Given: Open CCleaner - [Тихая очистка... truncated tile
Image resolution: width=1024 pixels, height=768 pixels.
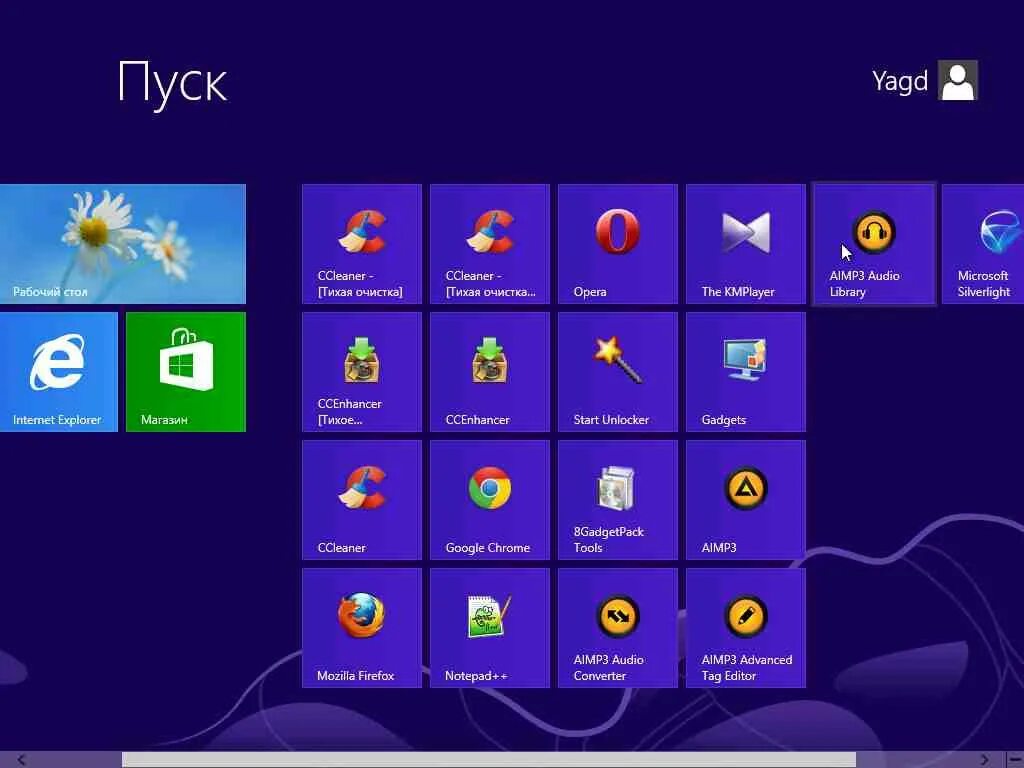Looking at the screenshot, I should 490,244.
